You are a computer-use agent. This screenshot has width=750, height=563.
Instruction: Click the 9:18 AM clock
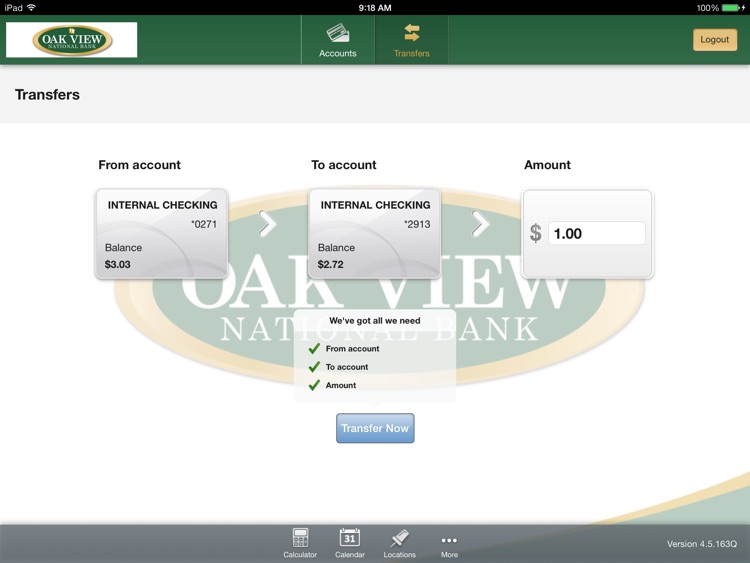[x=375, y=8]
